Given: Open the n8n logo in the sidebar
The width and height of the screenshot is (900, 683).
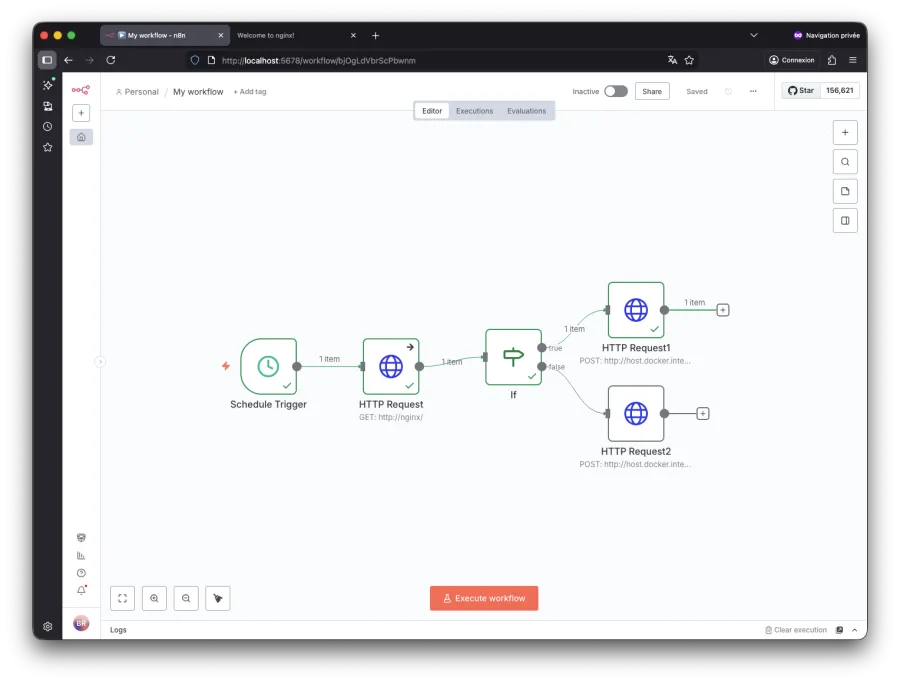Looking at the screenshot, I should click(81, 88).
